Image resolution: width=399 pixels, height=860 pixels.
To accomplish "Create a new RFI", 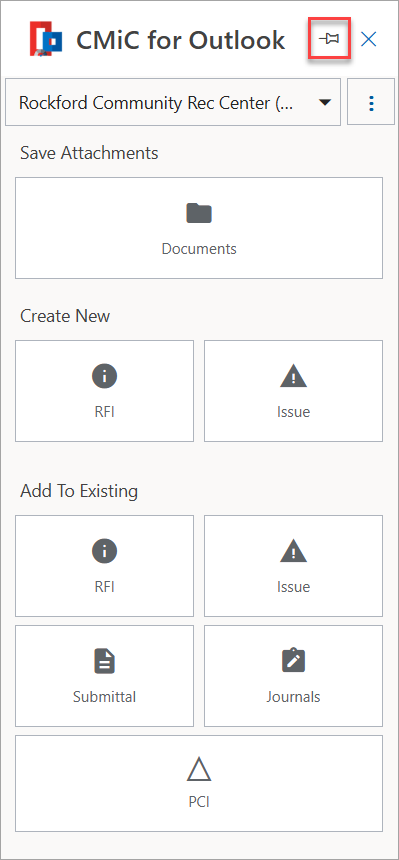I will (104, 391).
